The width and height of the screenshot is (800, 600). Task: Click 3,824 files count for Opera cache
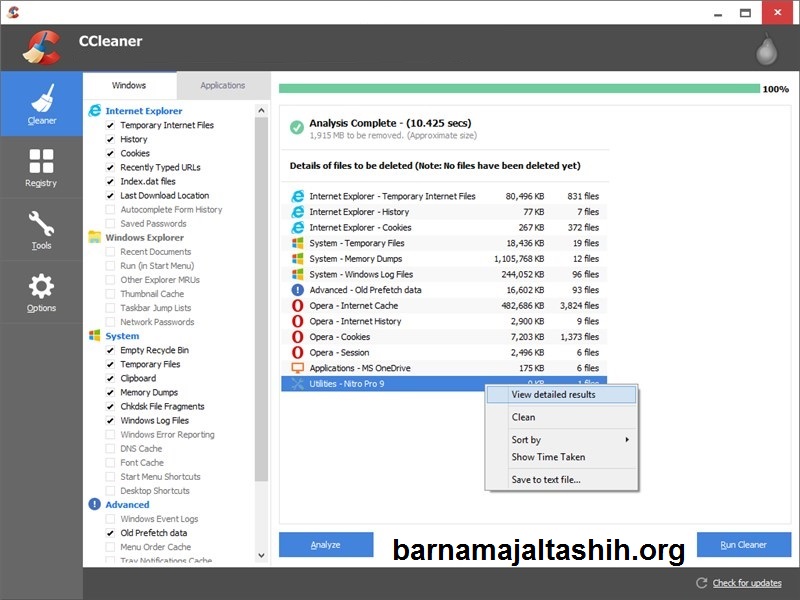pyautogui.click(x=579, y=306)
